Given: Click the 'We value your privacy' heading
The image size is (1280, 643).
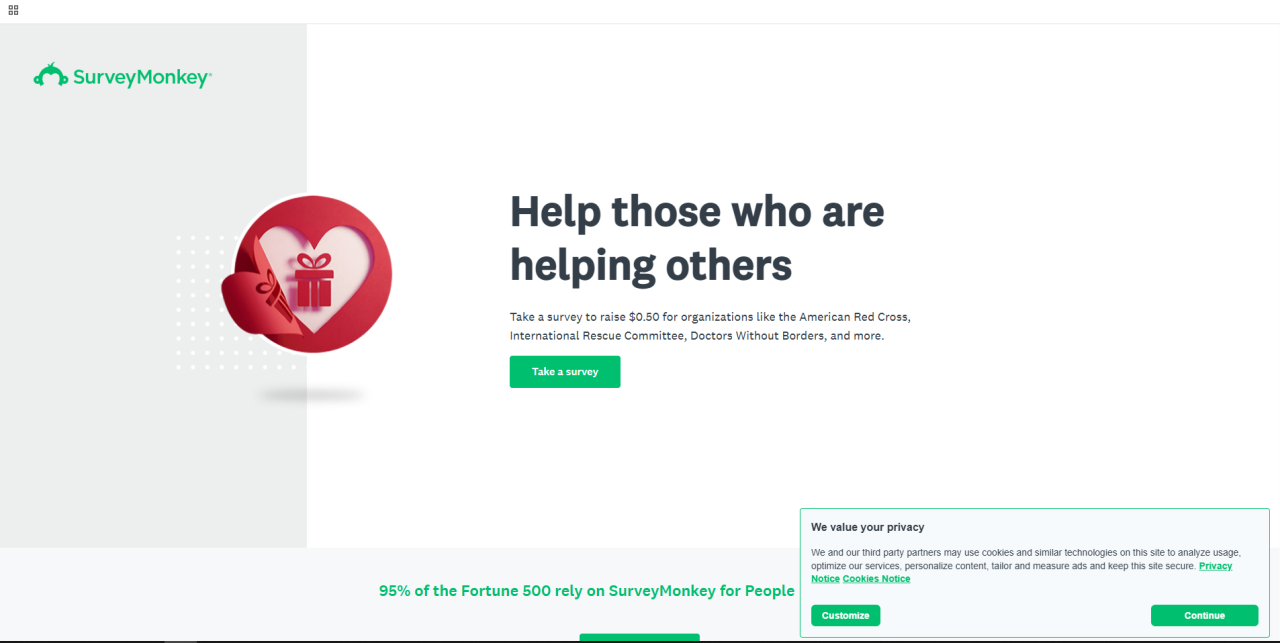Looking at the screenshot, I should [x=868, y=527].
